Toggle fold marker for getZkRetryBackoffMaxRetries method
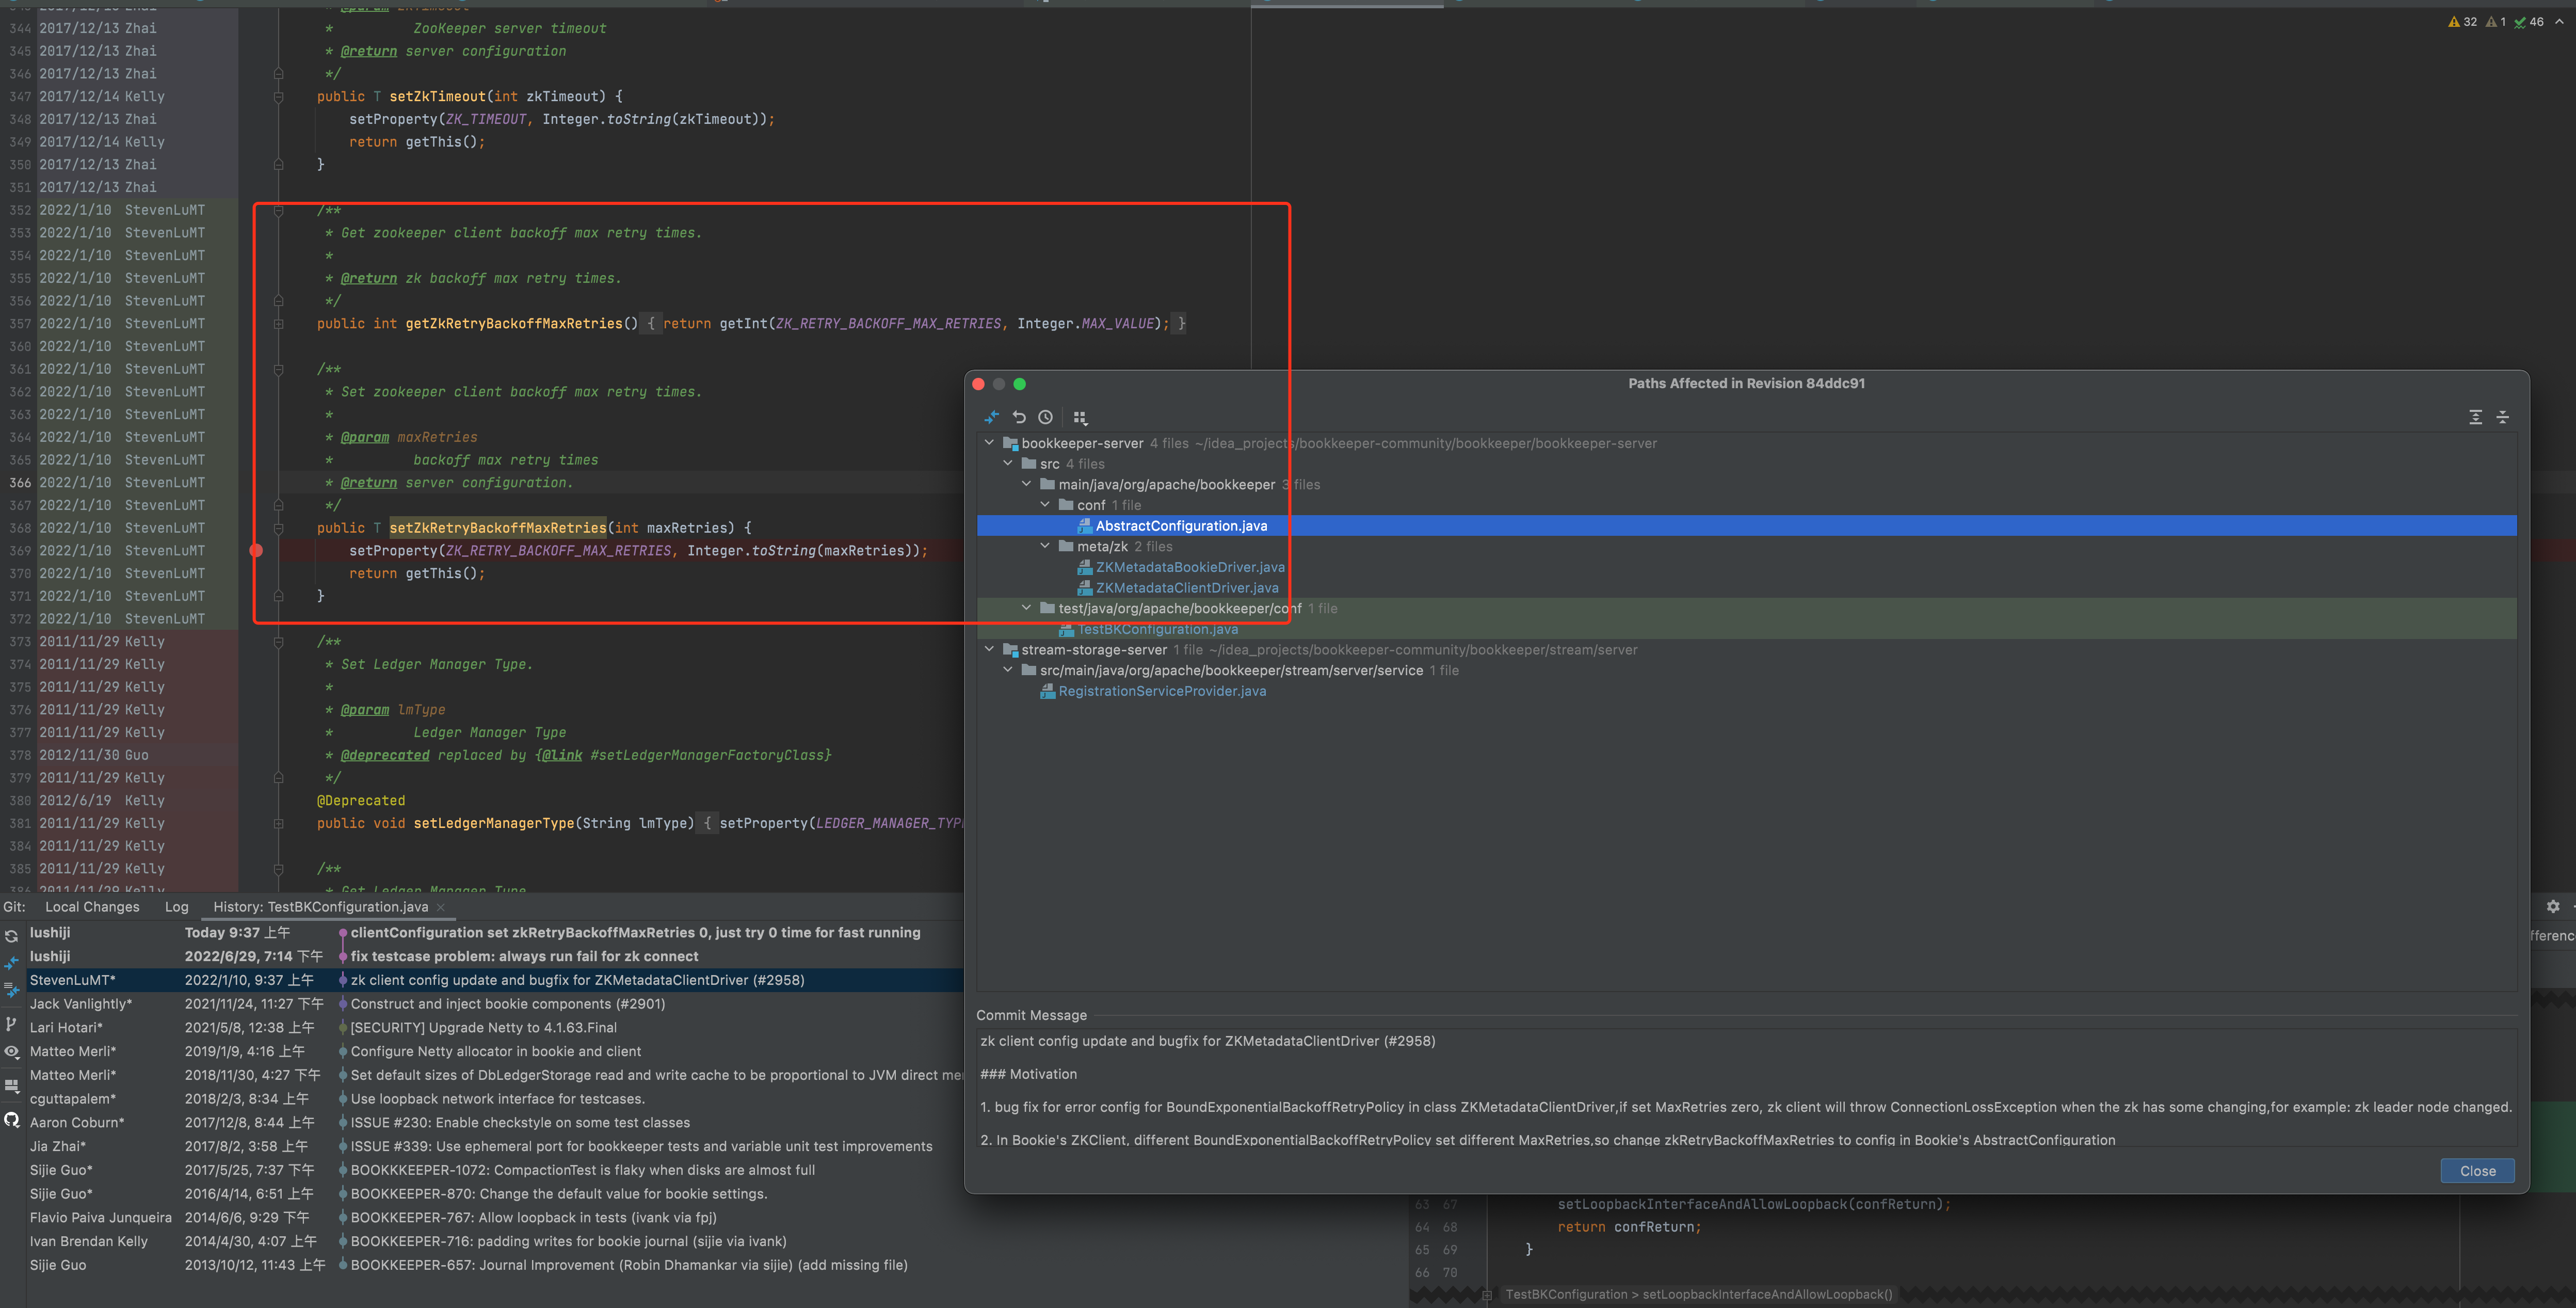This screenshot has width=2576, height=1308. point(278,323)
